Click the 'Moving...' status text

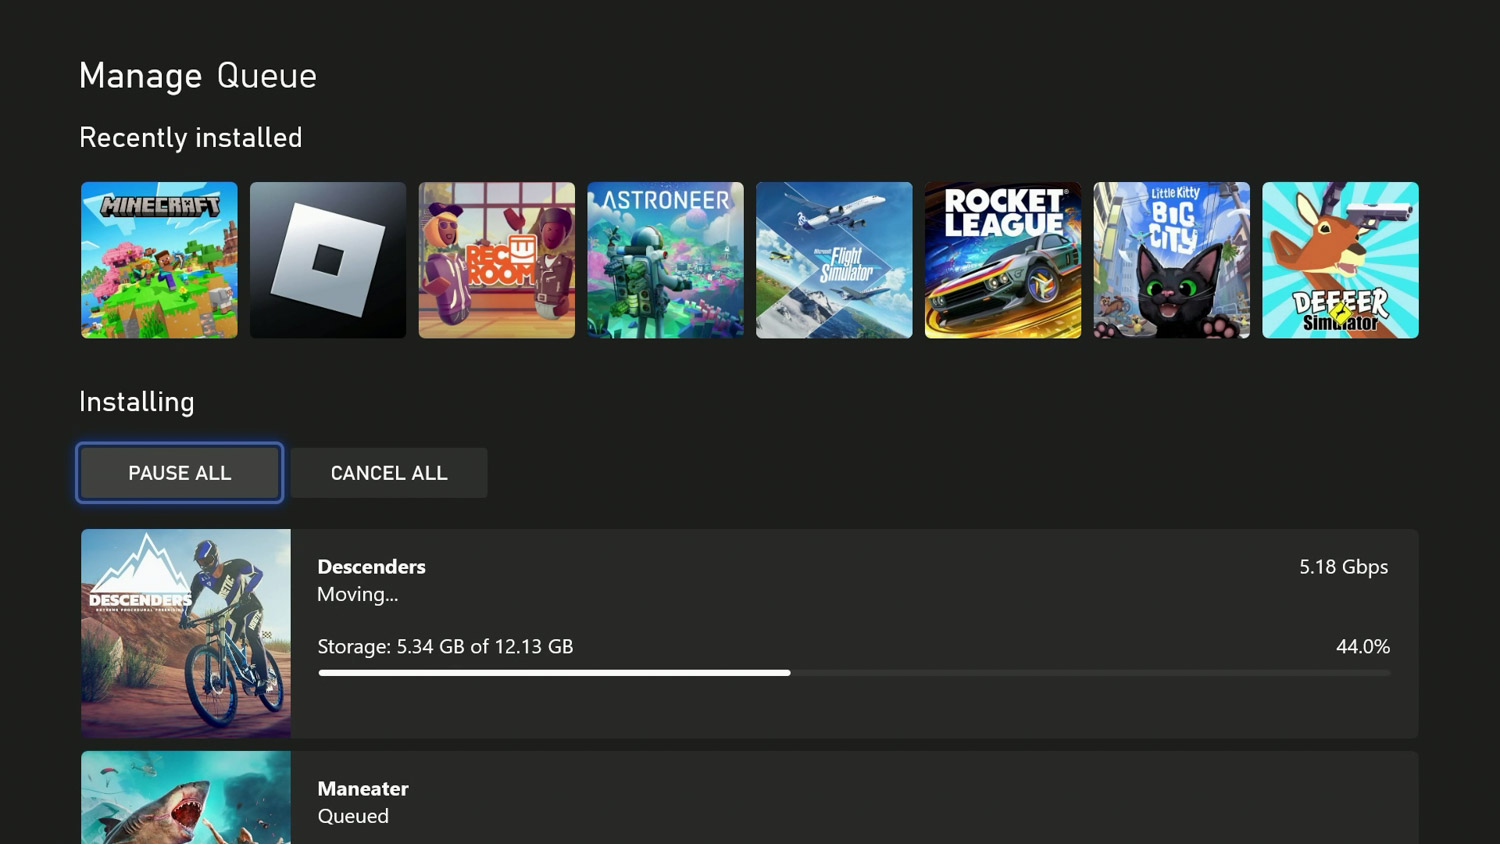(358, 594)
